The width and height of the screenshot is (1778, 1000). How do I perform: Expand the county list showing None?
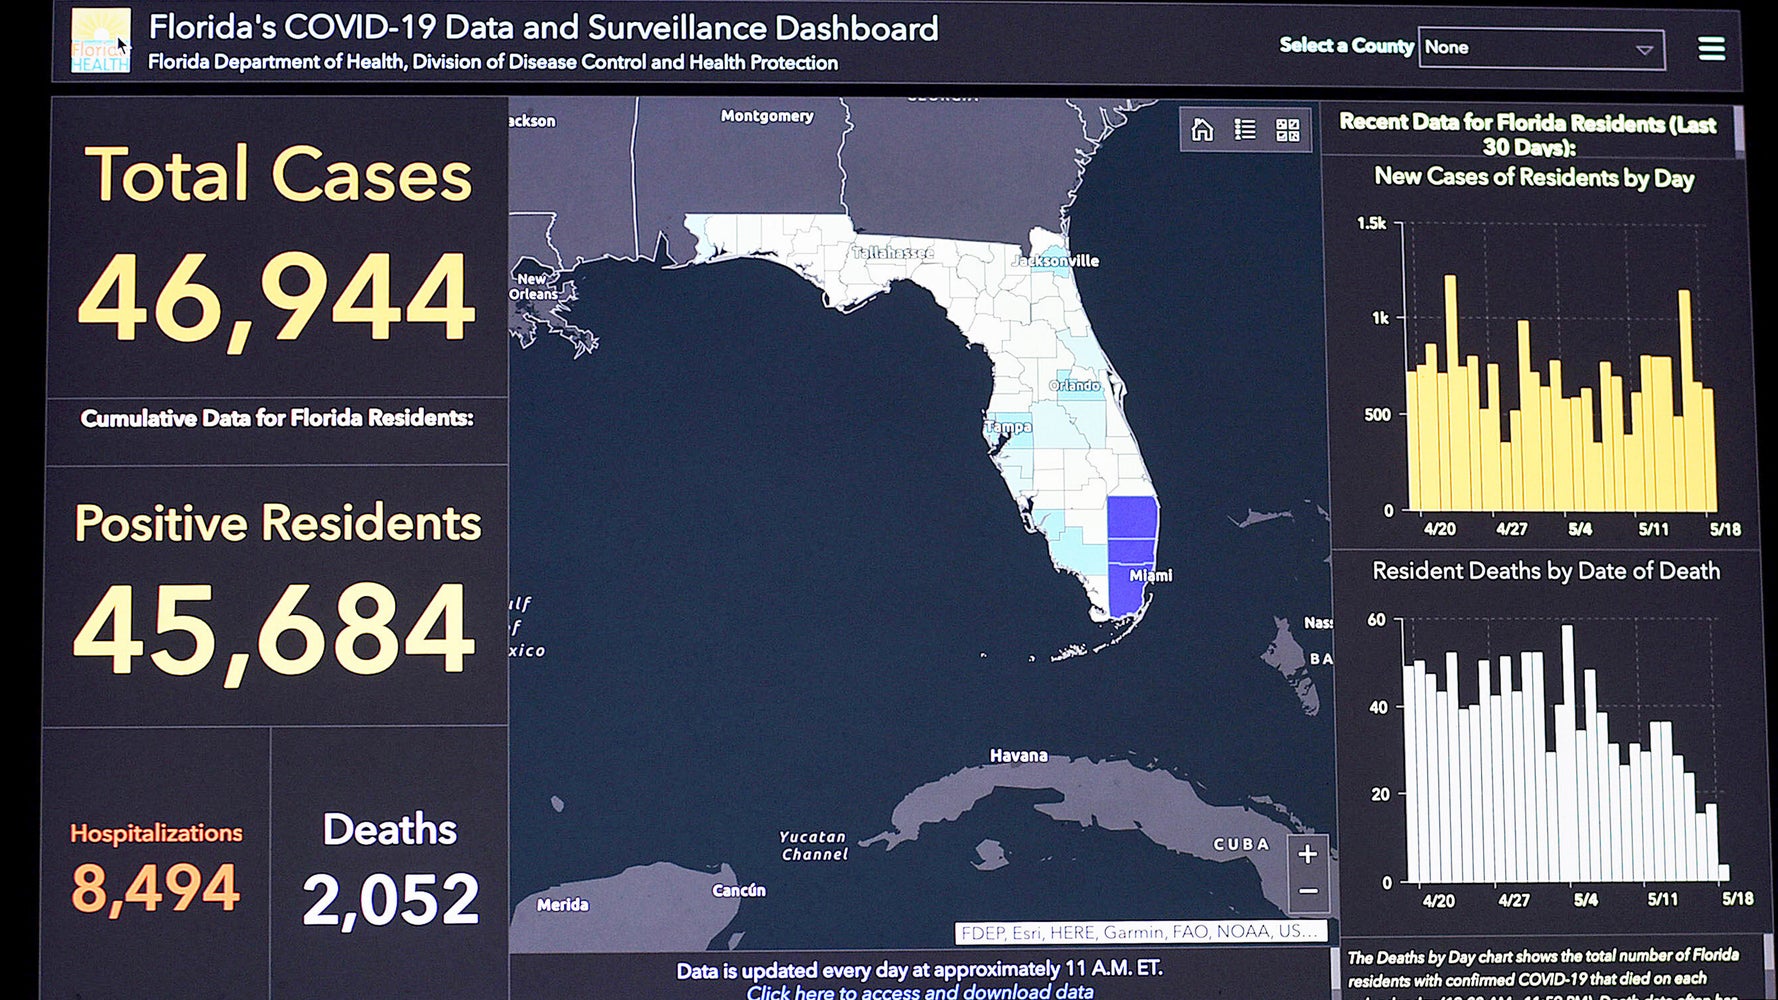pyautogui.click(x=1540, y=47)
